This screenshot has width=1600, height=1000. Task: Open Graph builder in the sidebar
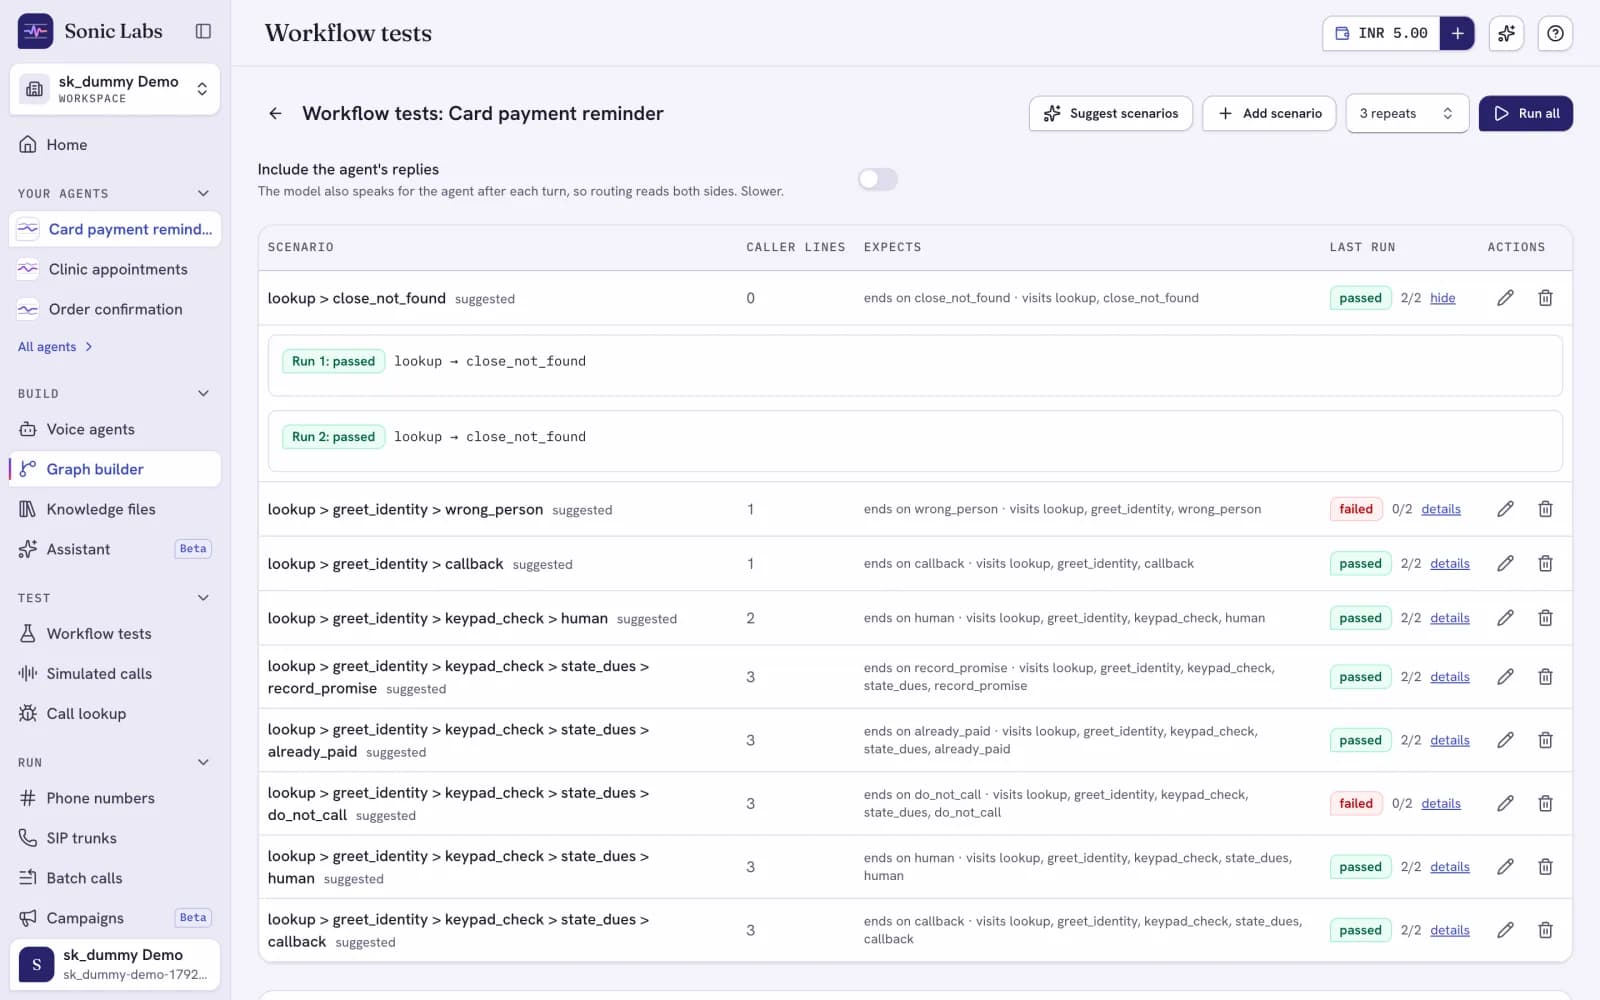click(x=115, y=469)
